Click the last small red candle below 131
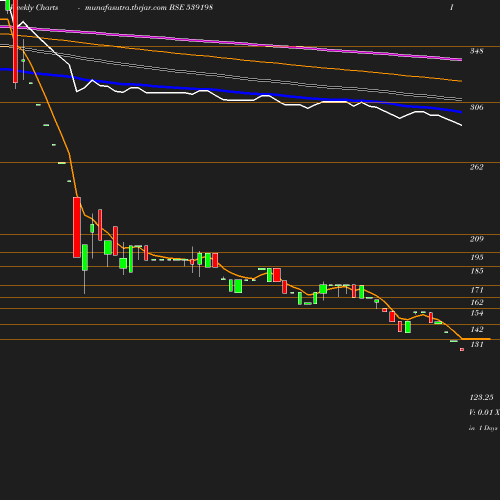Screen dimensions: 500x500 pos(462,349)
